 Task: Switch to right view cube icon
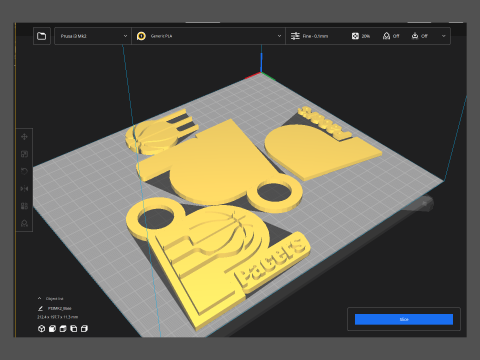coord(84,329)
